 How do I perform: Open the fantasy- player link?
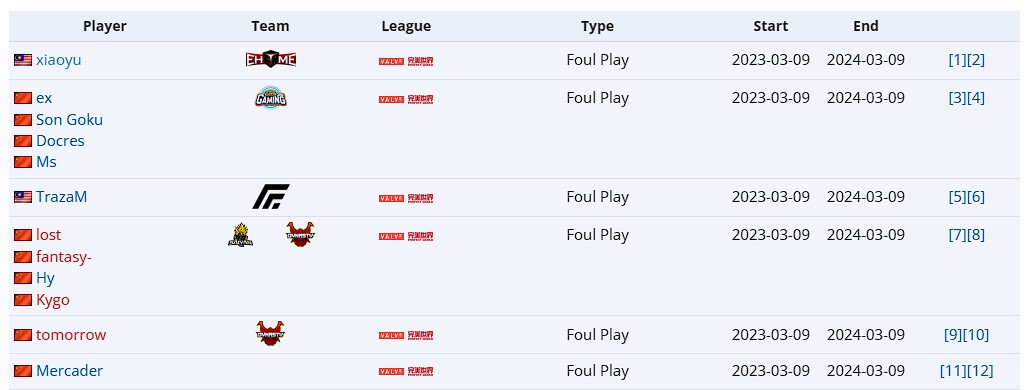64,257
